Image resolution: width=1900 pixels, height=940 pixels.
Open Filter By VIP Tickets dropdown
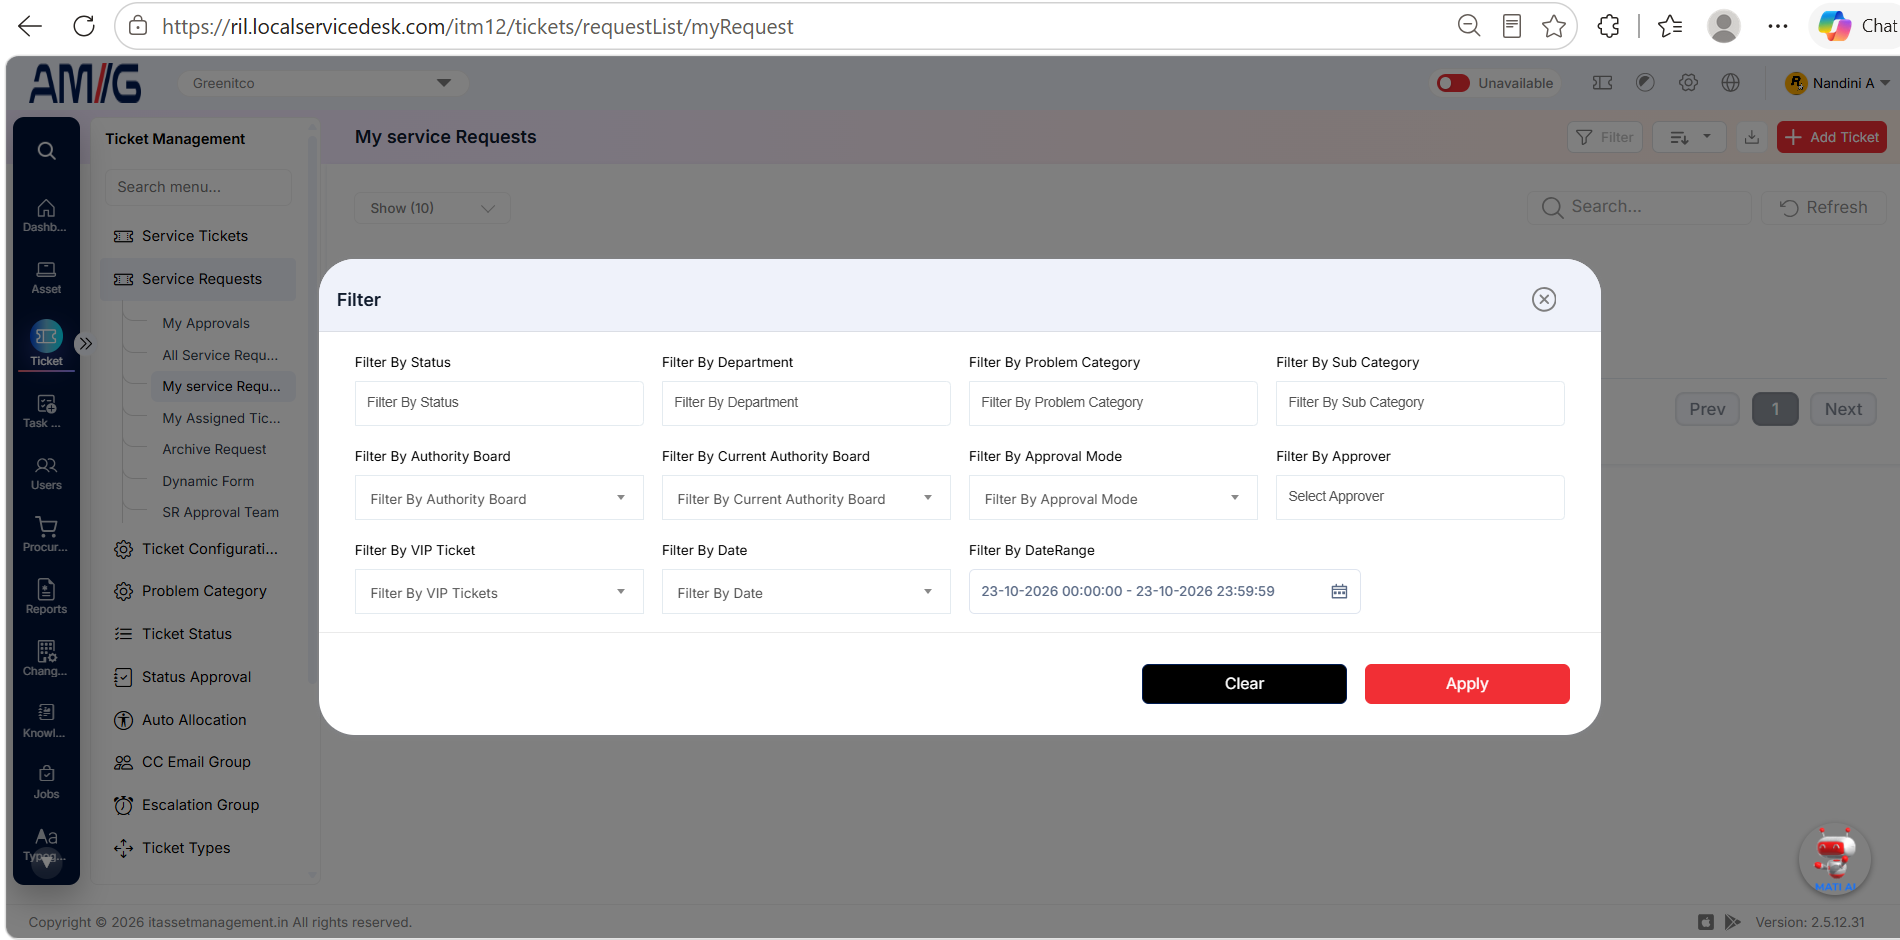[499, 592]
